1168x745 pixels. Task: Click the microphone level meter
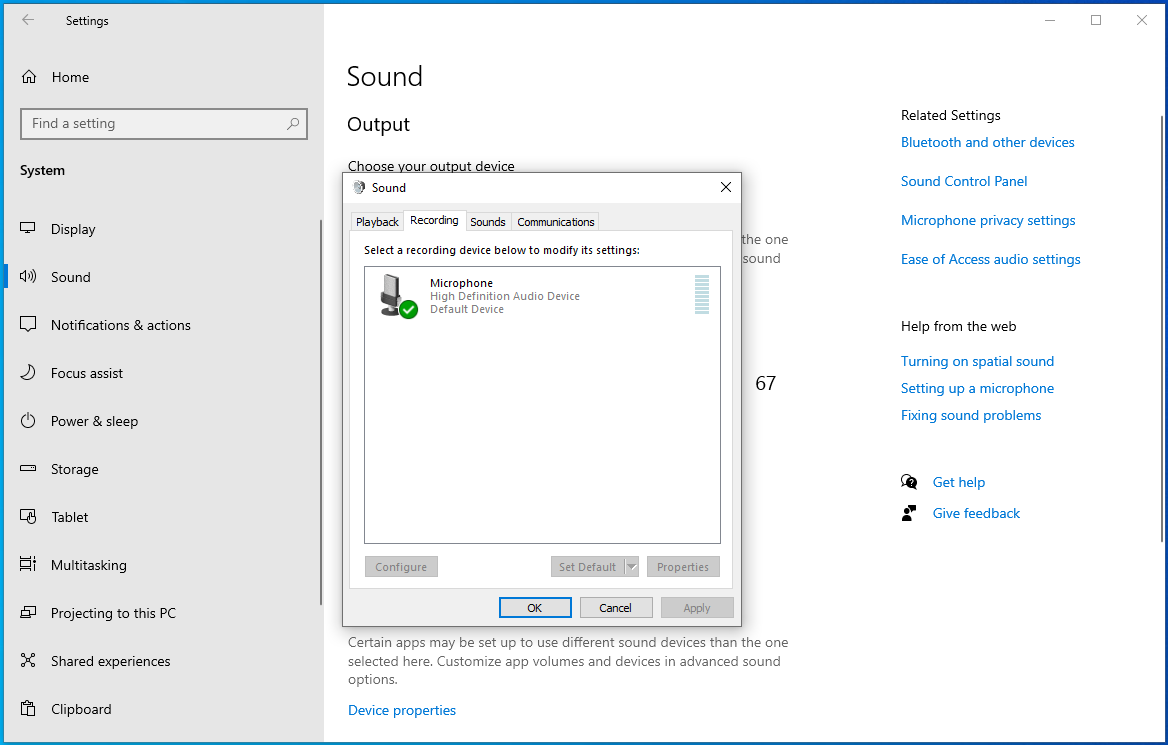(702, 294)
